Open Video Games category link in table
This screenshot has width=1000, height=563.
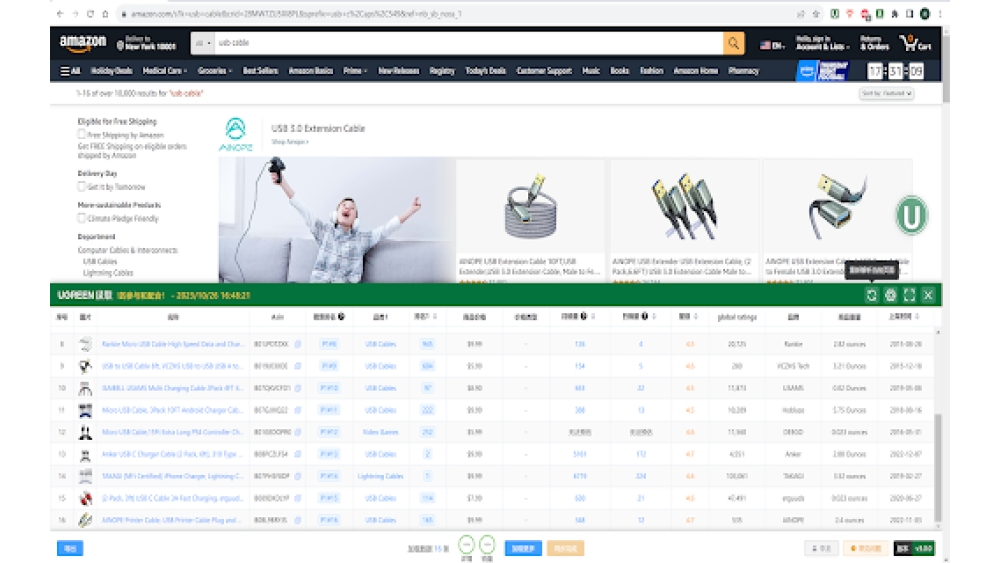380,432
